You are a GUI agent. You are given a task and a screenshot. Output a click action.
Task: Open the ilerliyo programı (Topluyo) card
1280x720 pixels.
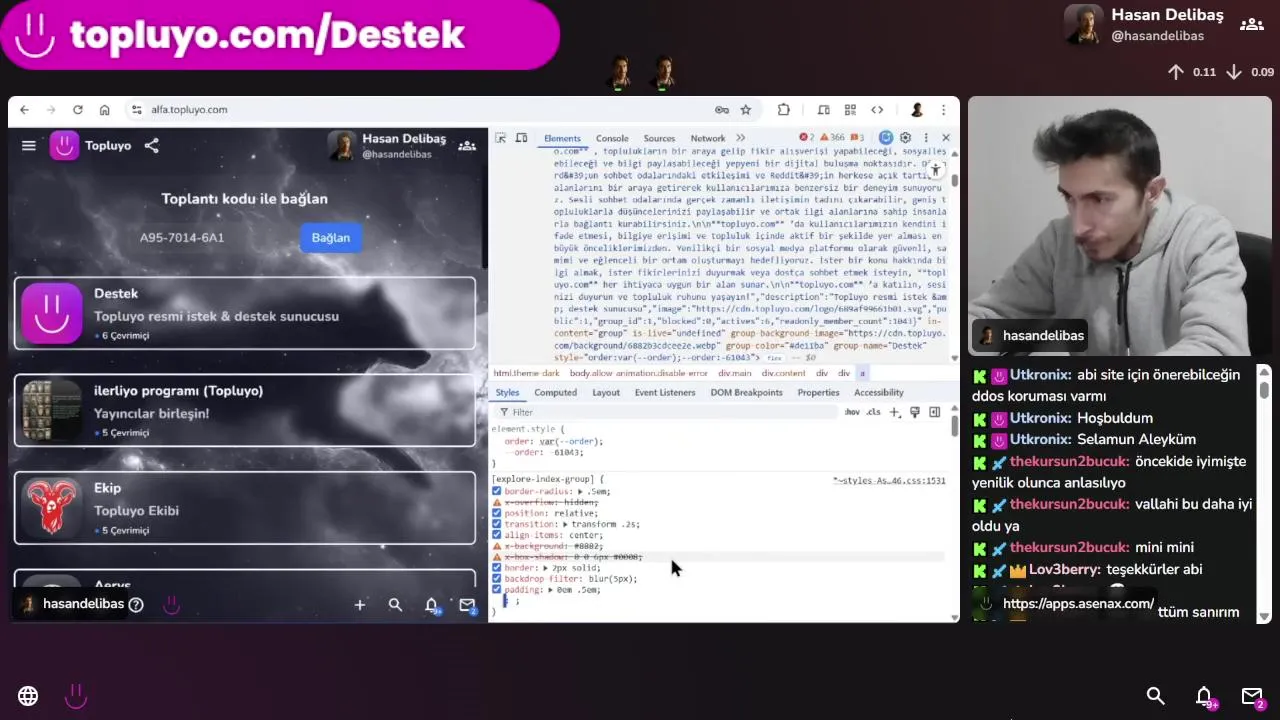[x=245, y=410]
